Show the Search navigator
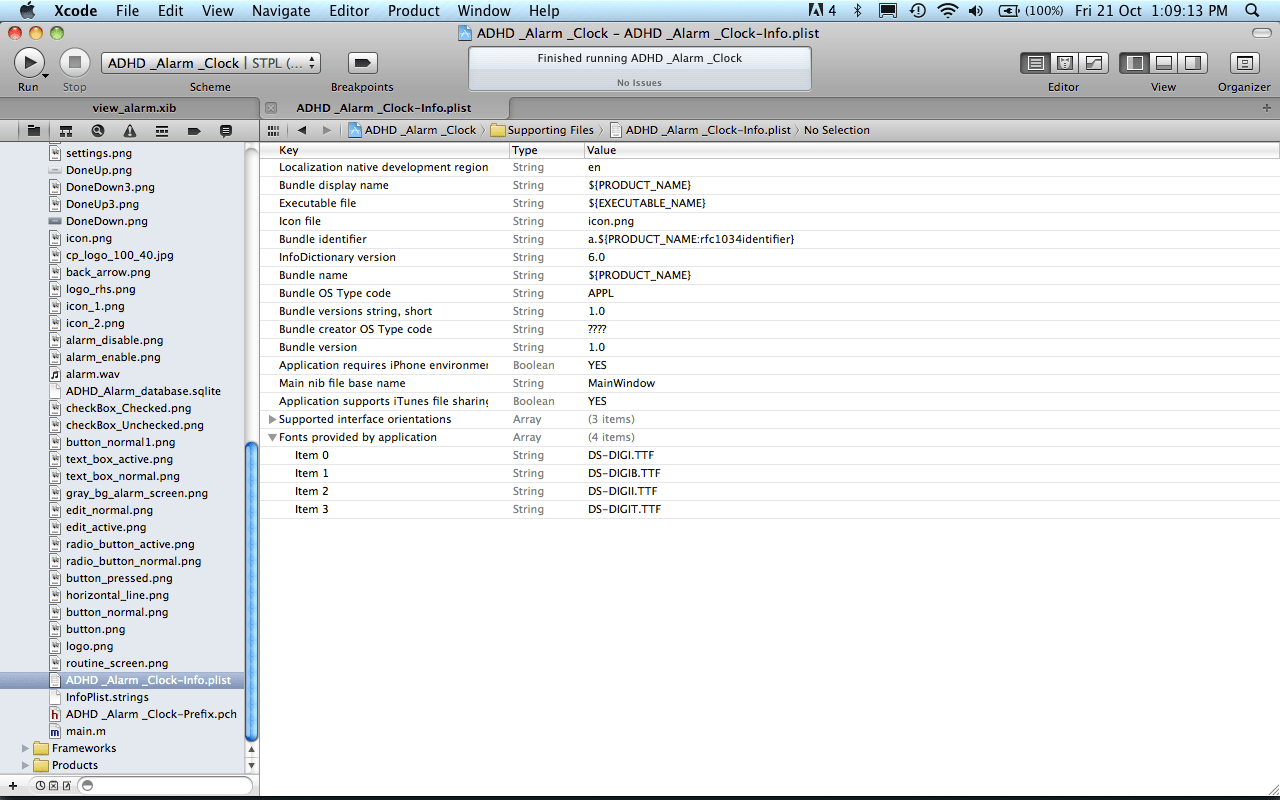Viewport: 1280px width, 800px height. click(x=98, y=130)
